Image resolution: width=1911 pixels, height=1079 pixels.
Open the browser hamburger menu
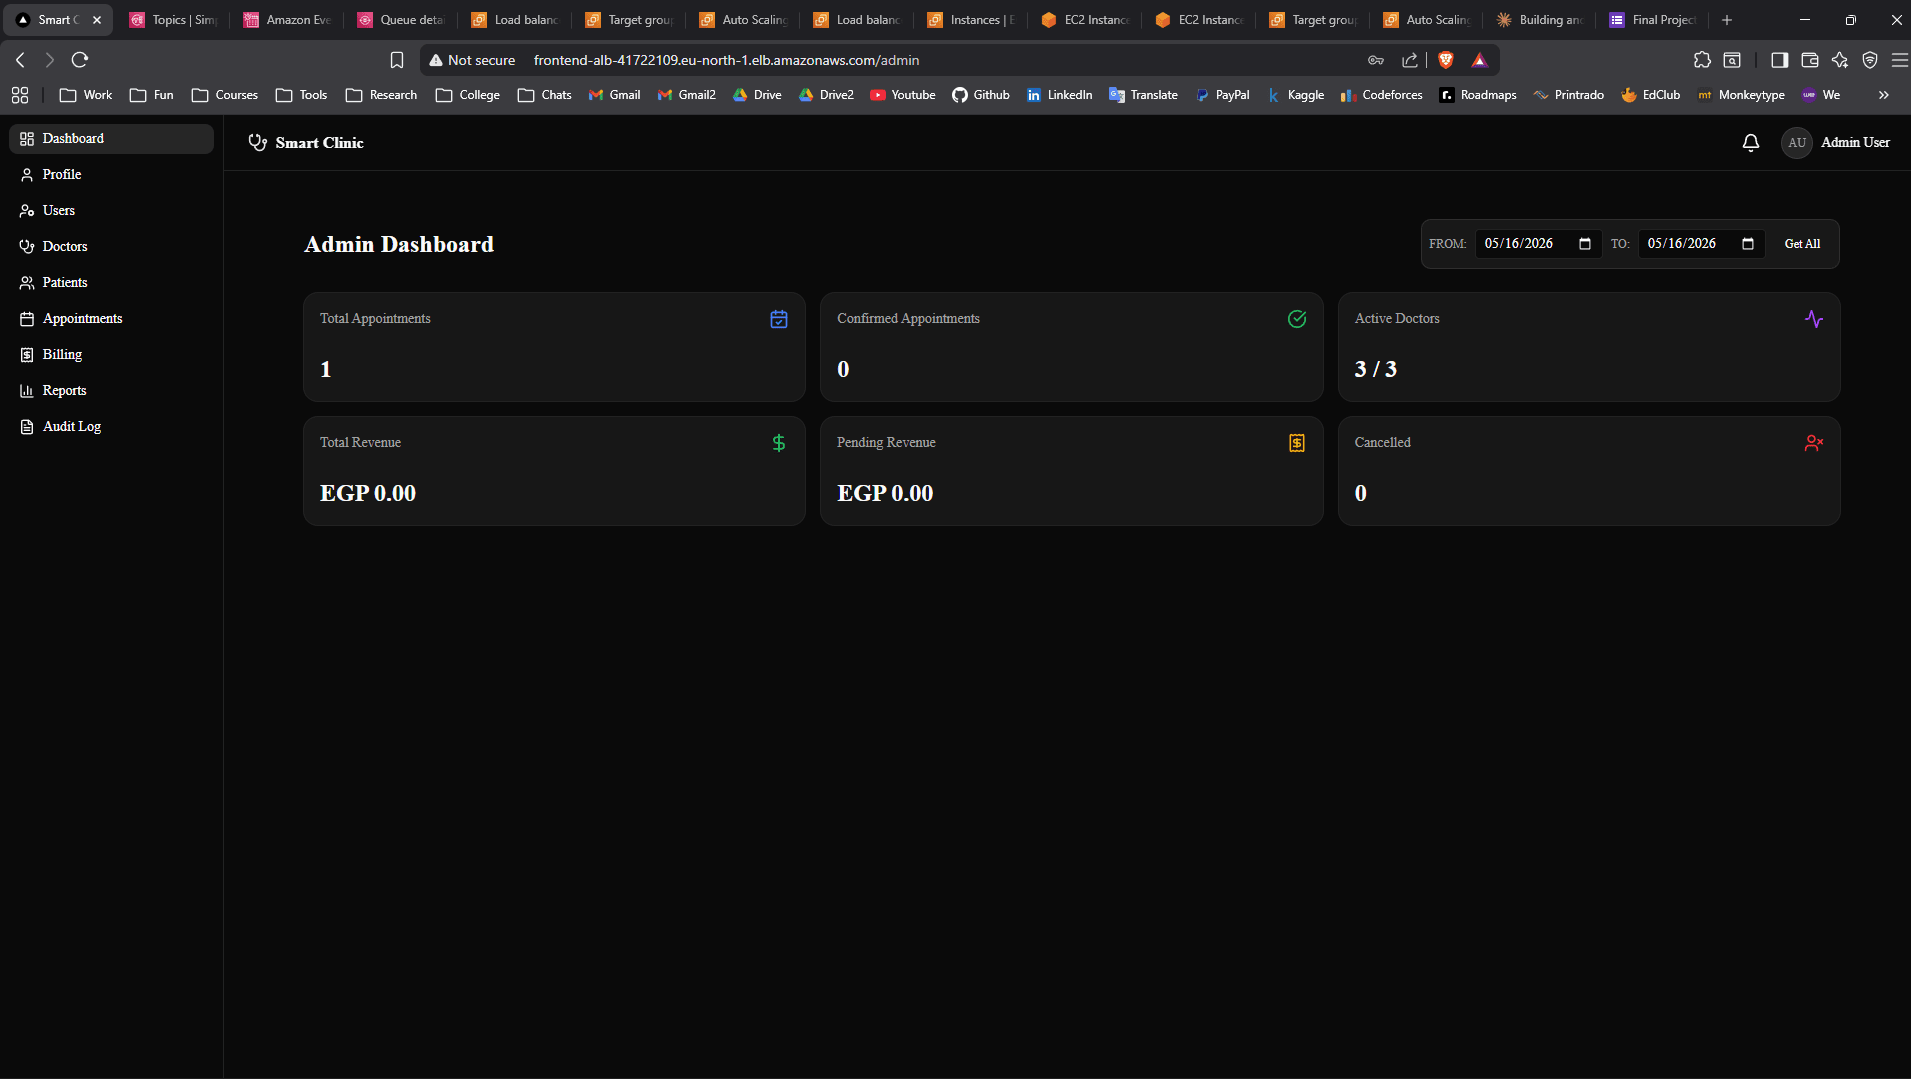[x=1899, y=60]
